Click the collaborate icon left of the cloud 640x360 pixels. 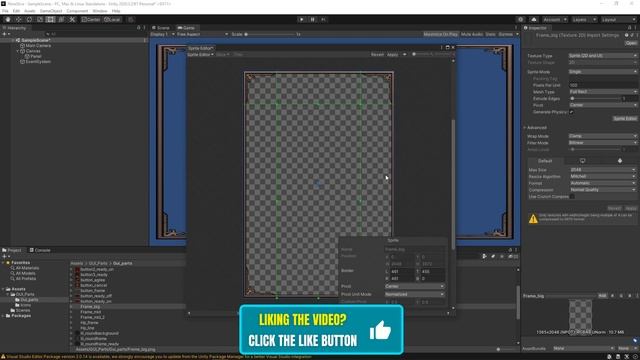(520, 20)
